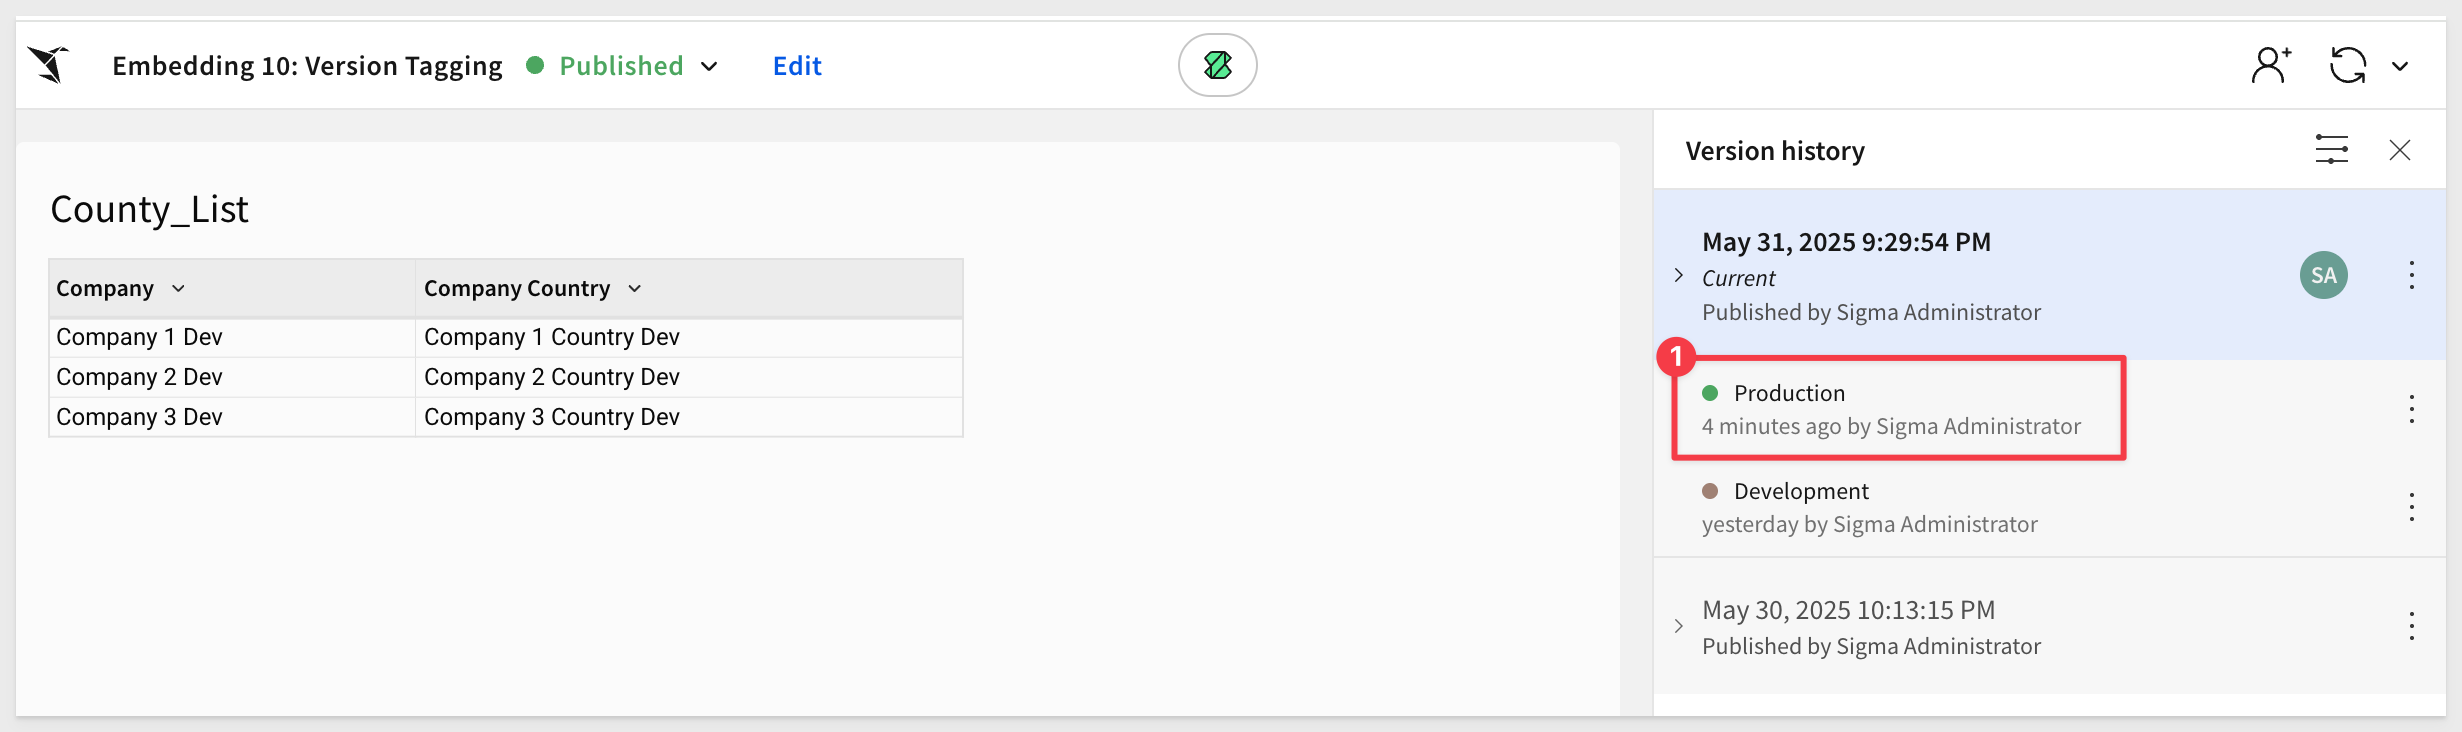Open more options for Production tag

[2411, 409]
